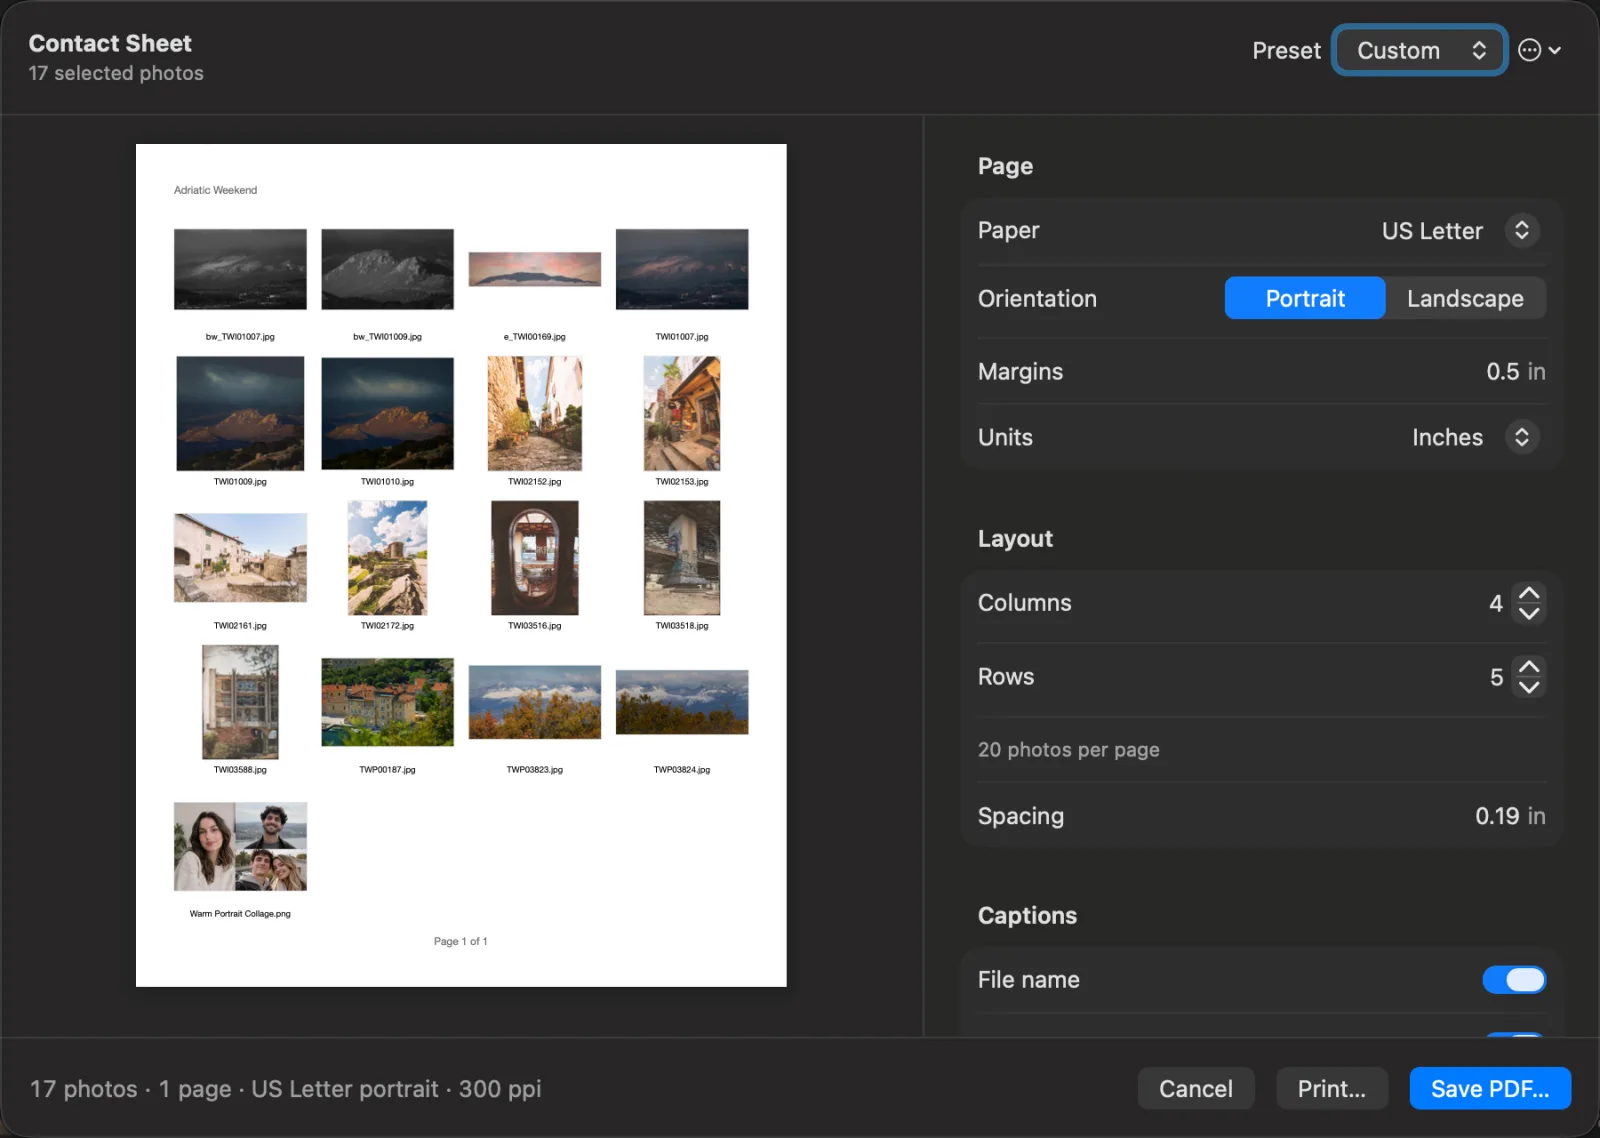Click the 20 photos per page label
This screenshot has height=1138, width=1600.
(1069, 750)
